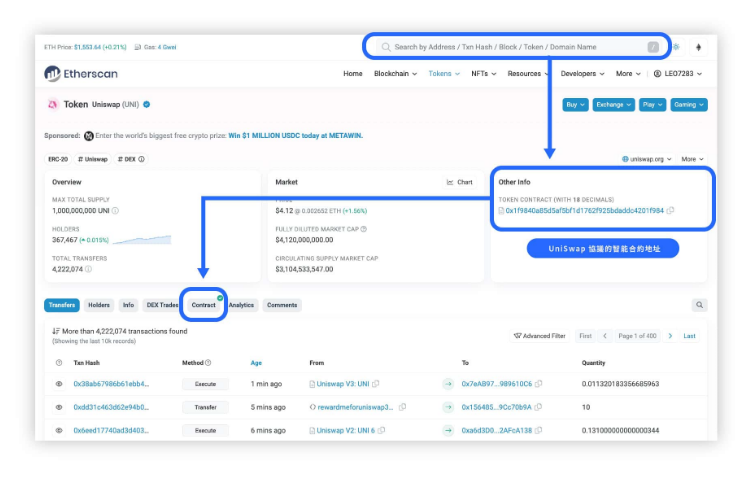Click the ERC-20 tag
This screenshot has width=747, height=479.
coord(58,159)
